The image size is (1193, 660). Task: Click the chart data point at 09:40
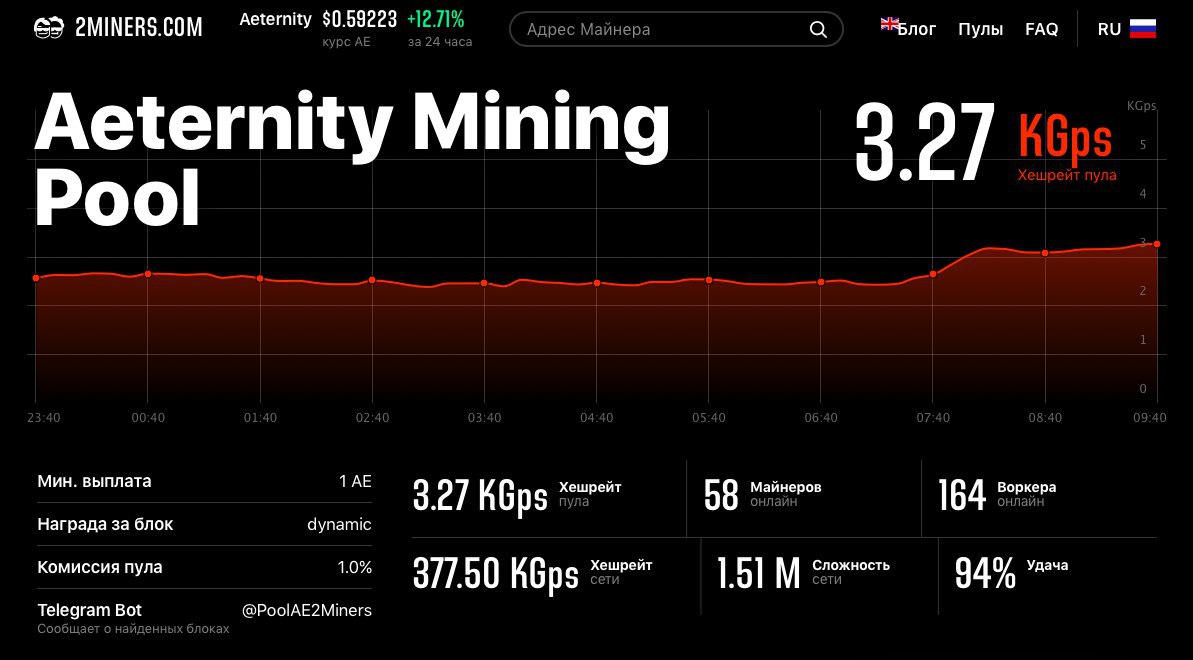[1156, 244]
